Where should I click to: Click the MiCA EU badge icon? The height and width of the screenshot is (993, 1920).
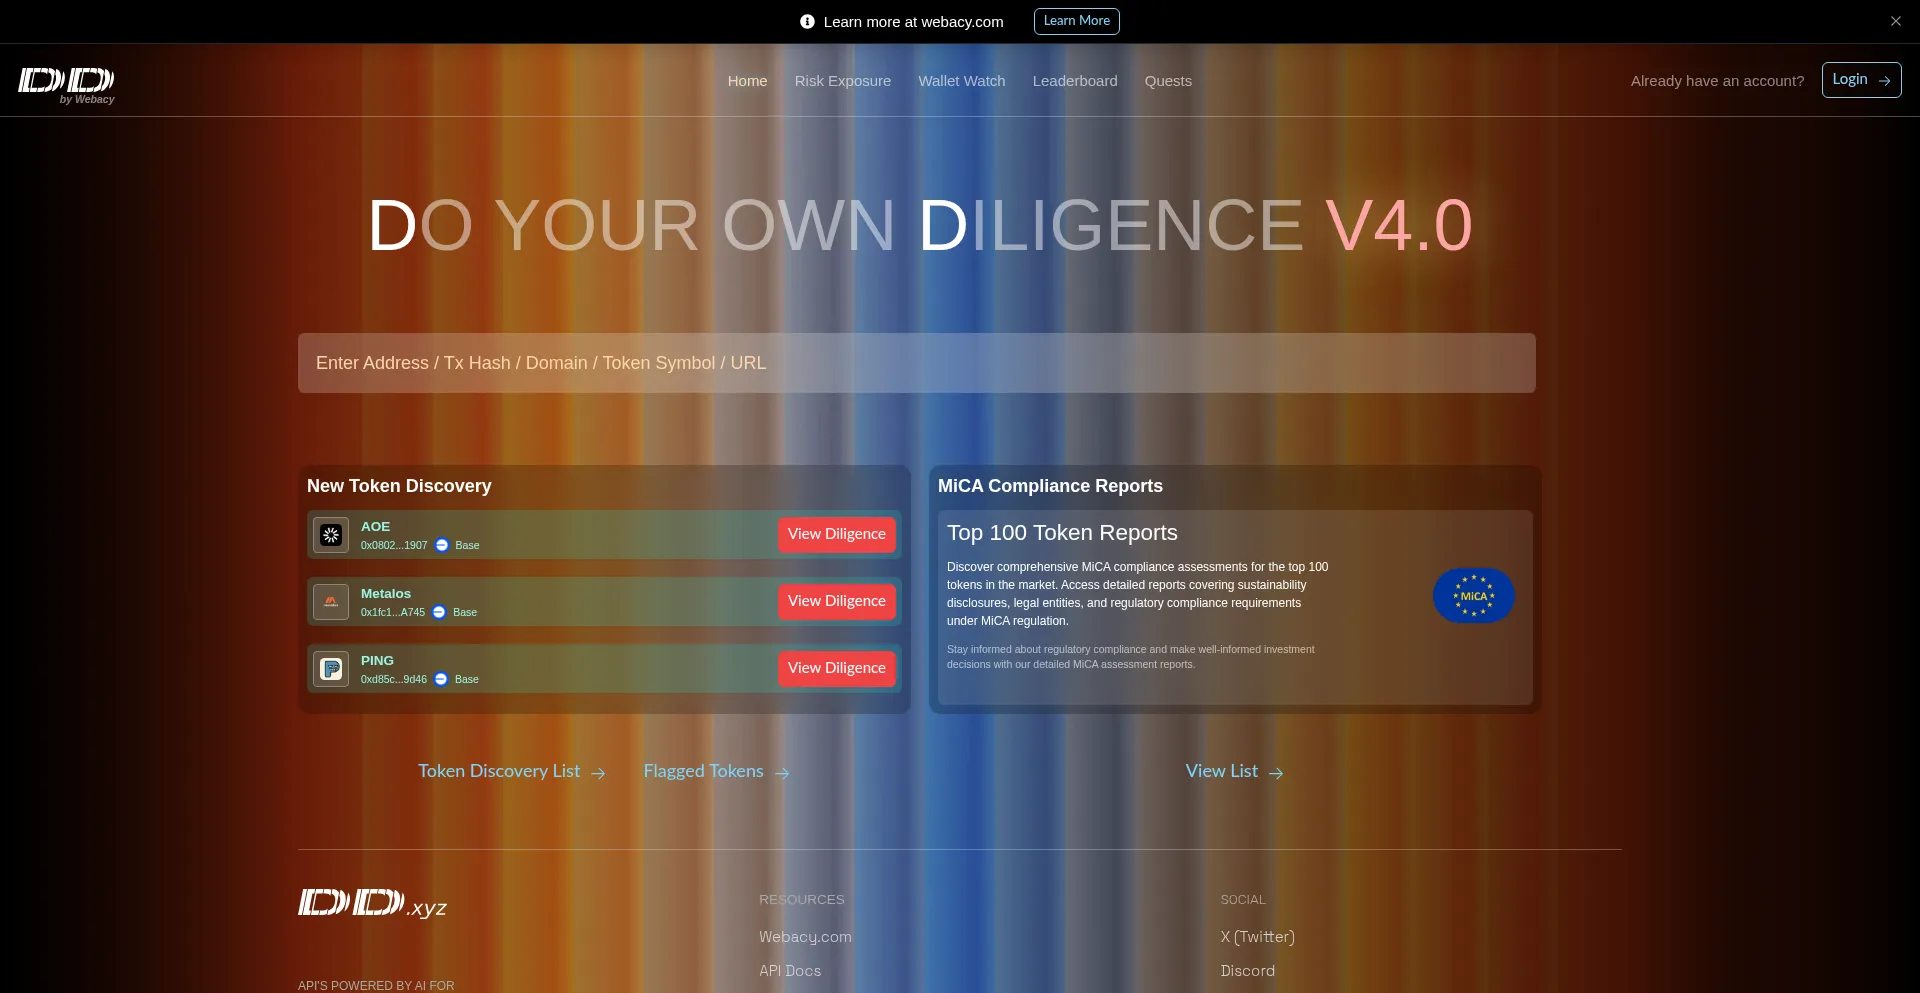point(1473,596)
